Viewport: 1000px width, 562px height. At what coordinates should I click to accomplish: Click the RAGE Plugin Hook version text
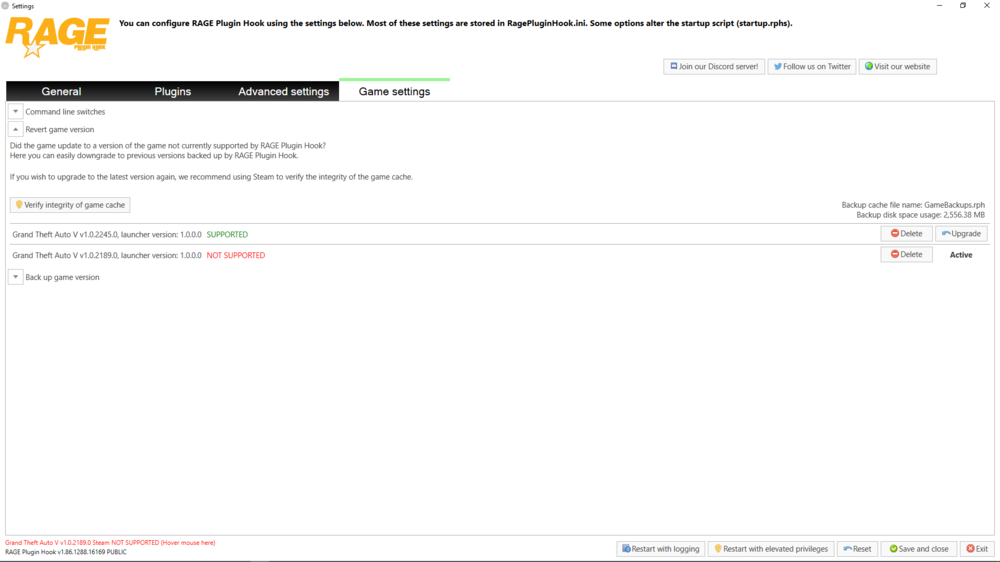[66, 552]
